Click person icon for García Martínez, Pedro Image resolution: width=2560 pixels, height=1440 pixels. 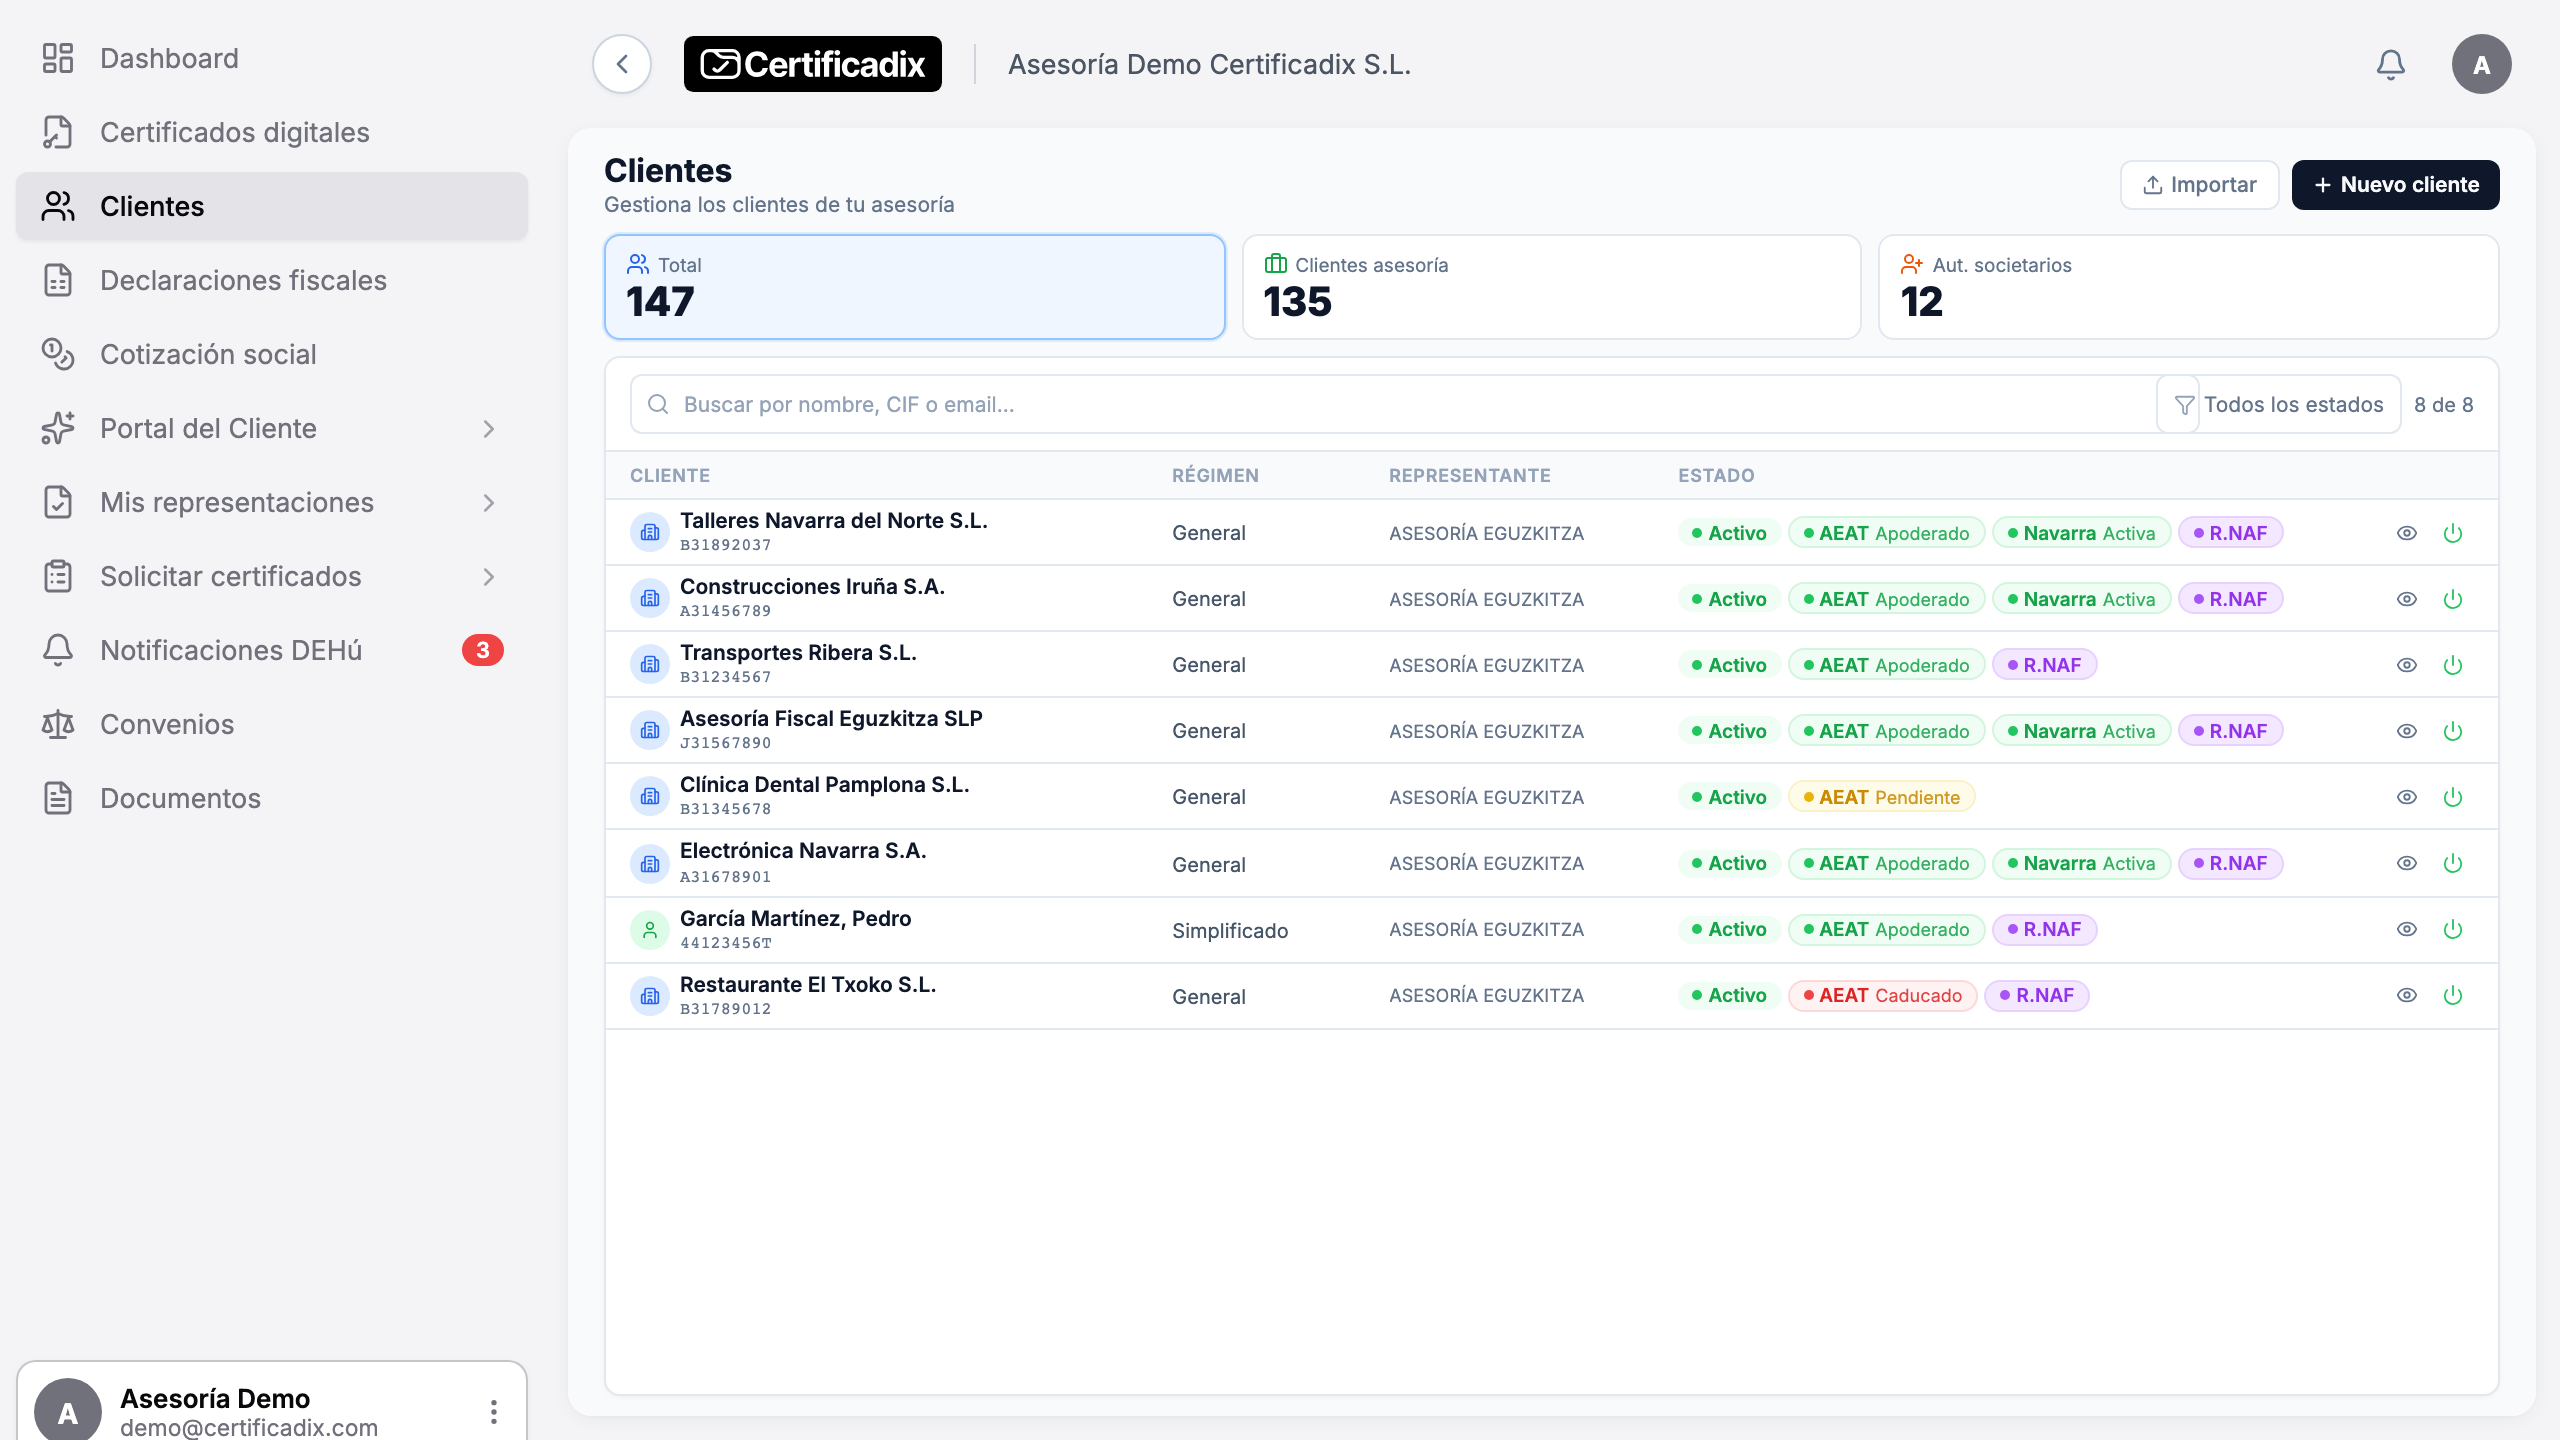[650, 930]
